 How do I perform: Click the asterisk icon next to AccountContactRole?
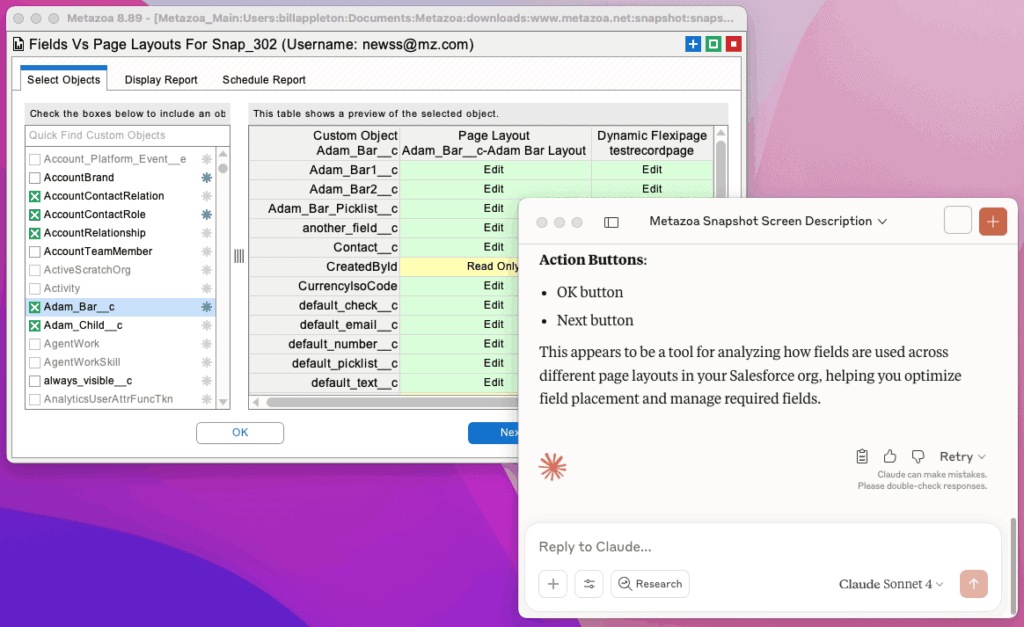(x=206, y=214)
